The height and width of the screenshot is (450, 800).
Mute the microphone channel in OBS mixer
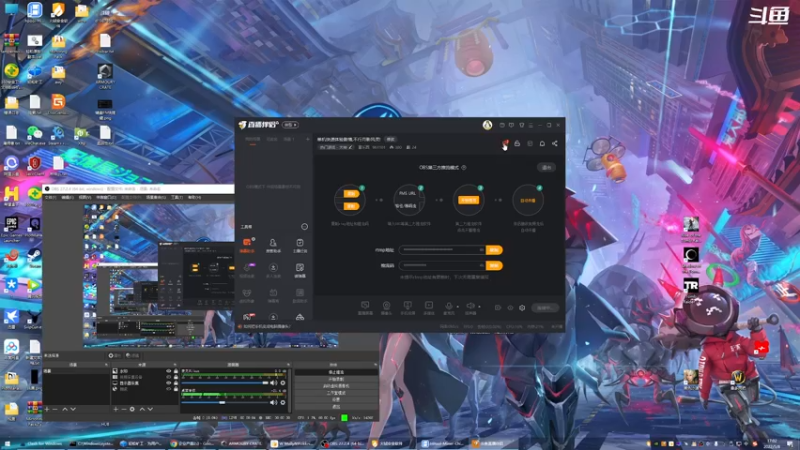273,383
